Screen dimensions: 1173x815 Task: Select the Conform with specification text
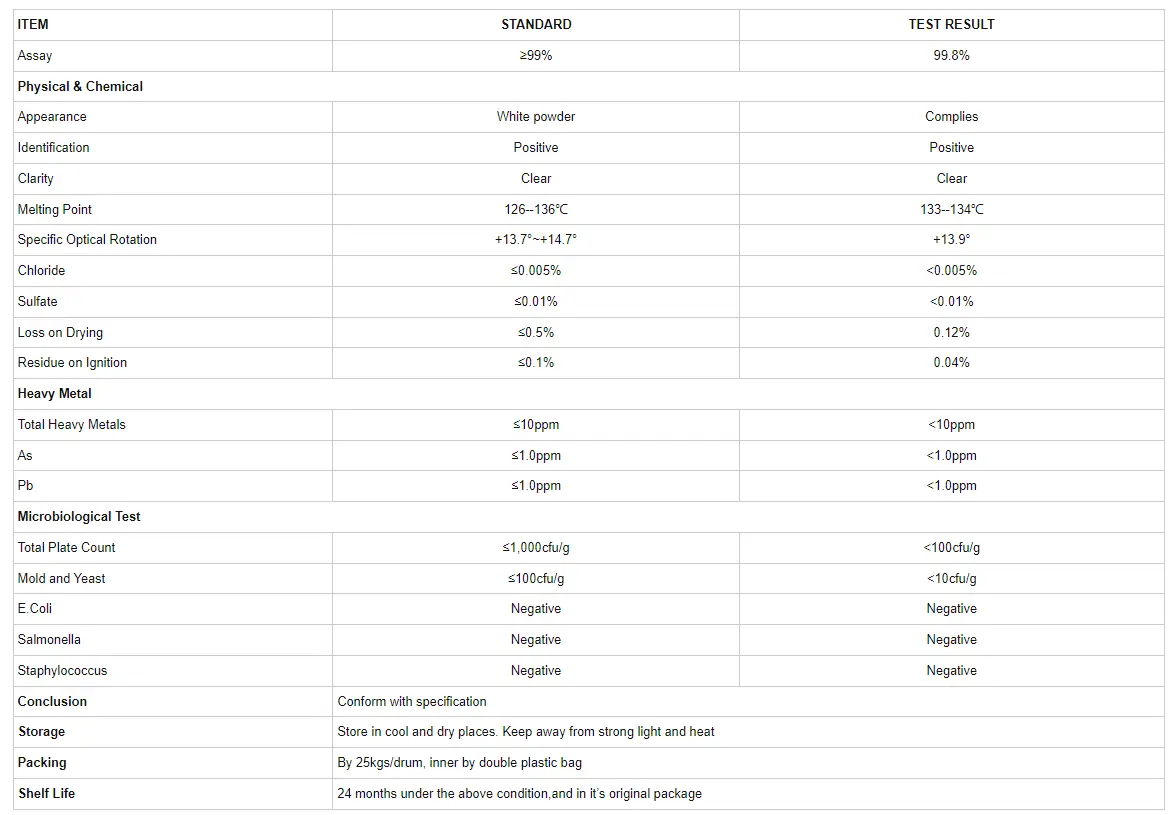tap(412, 702)
